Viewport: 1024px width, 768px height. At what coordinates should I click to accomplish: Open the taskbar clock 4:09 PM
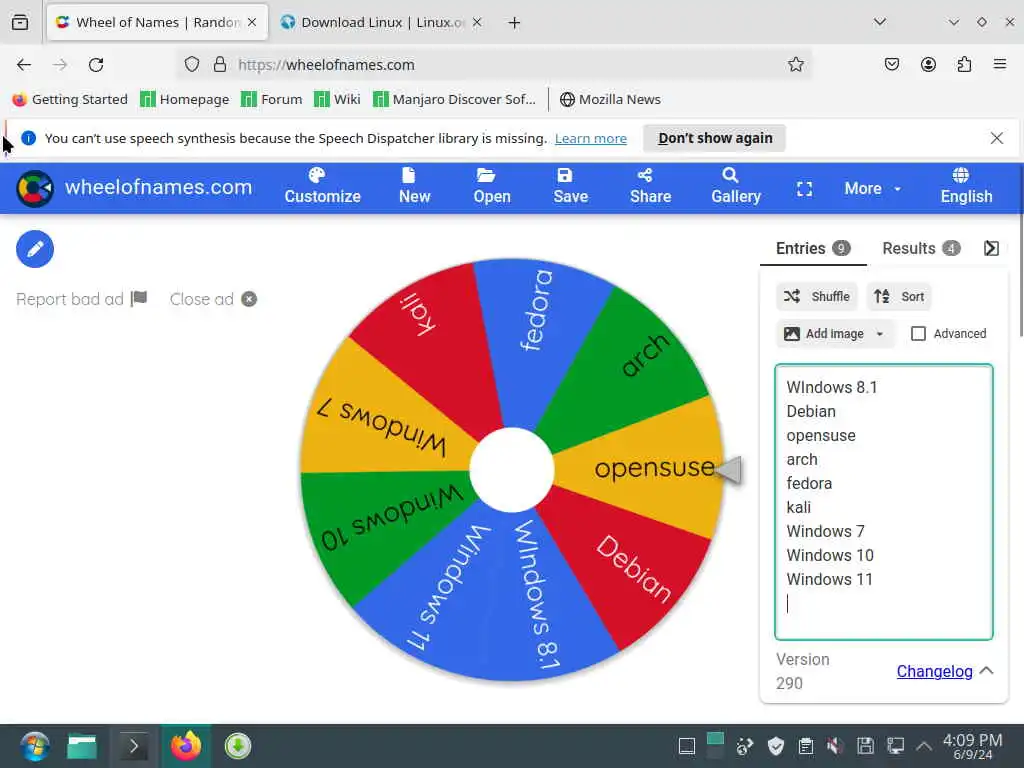(x=972, y=746)
